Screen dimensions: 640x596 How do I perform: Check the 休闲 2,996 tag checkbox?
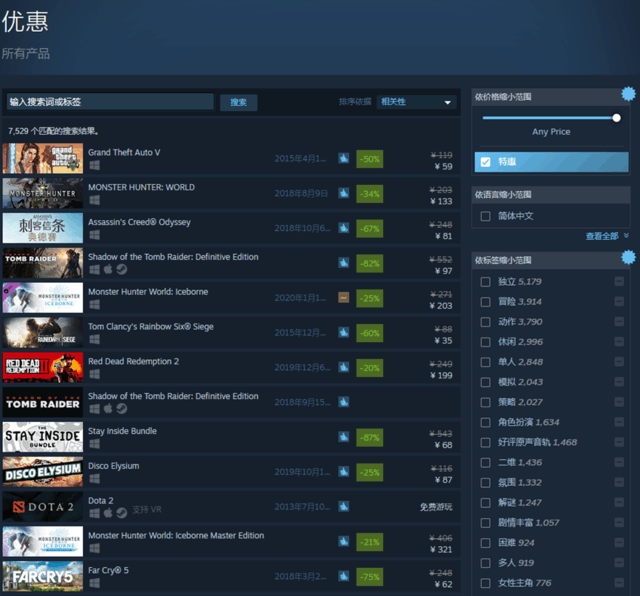(485, 342)
